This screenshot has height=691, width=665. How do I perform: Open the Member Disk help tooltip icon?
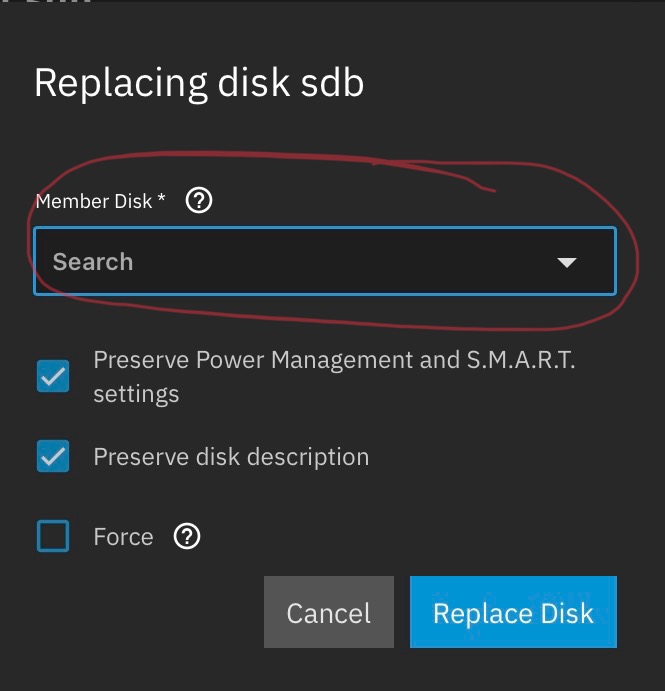click(200, 201)
